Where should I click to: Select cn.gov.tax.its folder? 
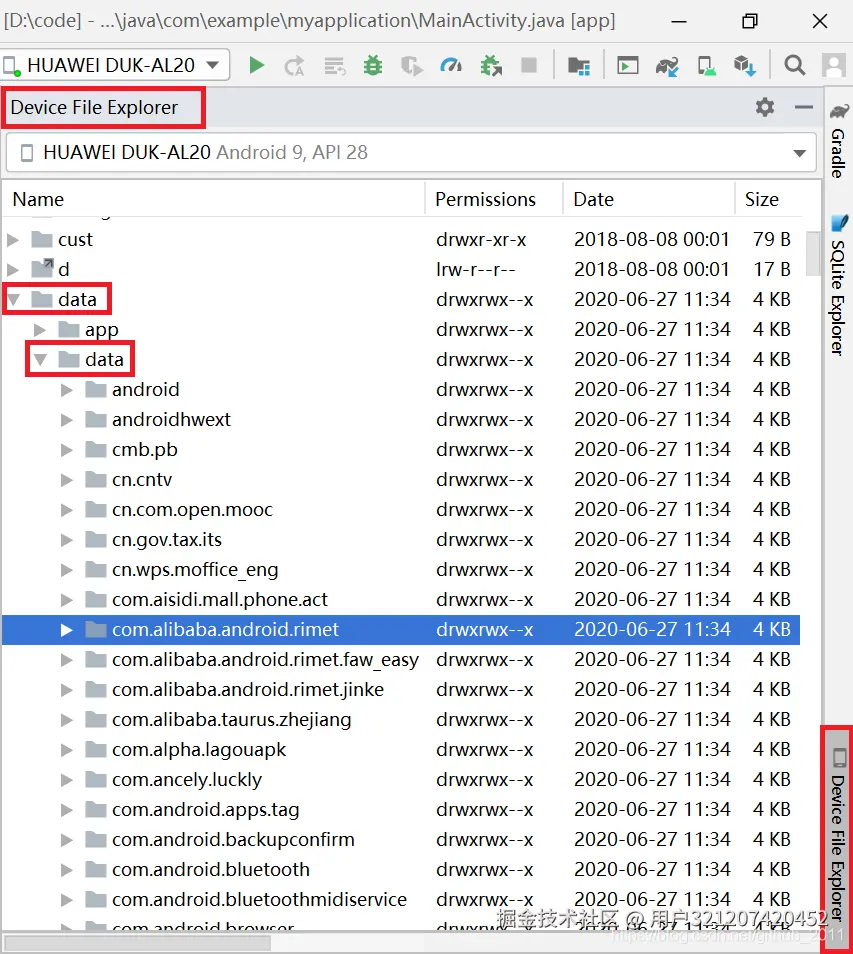(x=401, y=540)
